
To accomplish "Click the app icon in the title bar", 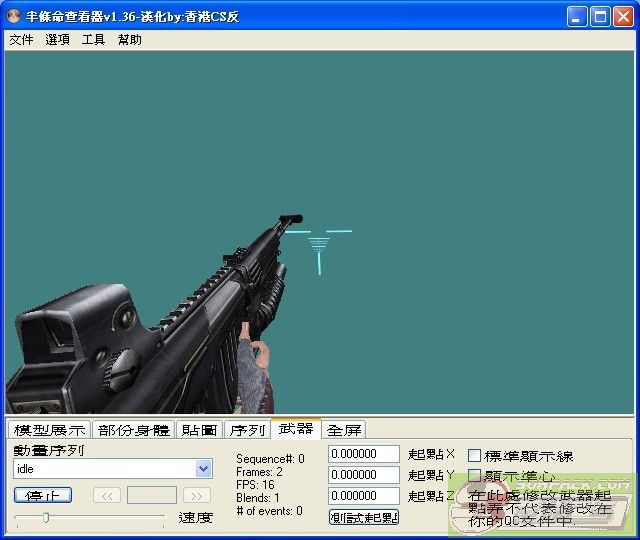I will tap(14, 17).
